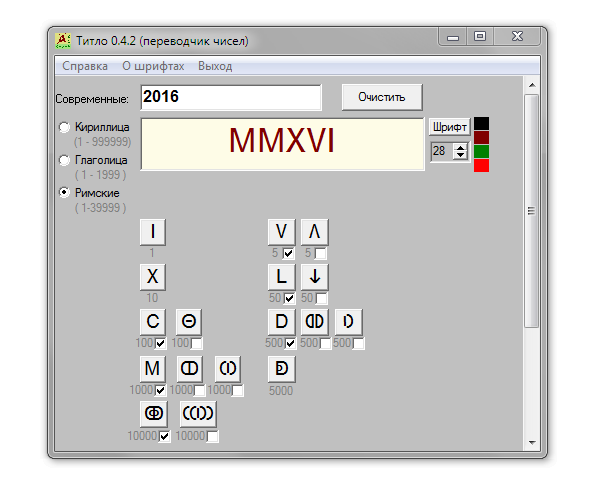The height and width of the screenshot is (486, 600).
Task: Click the vertical scrollbar down arrow
Action: (x=532, y=443)
